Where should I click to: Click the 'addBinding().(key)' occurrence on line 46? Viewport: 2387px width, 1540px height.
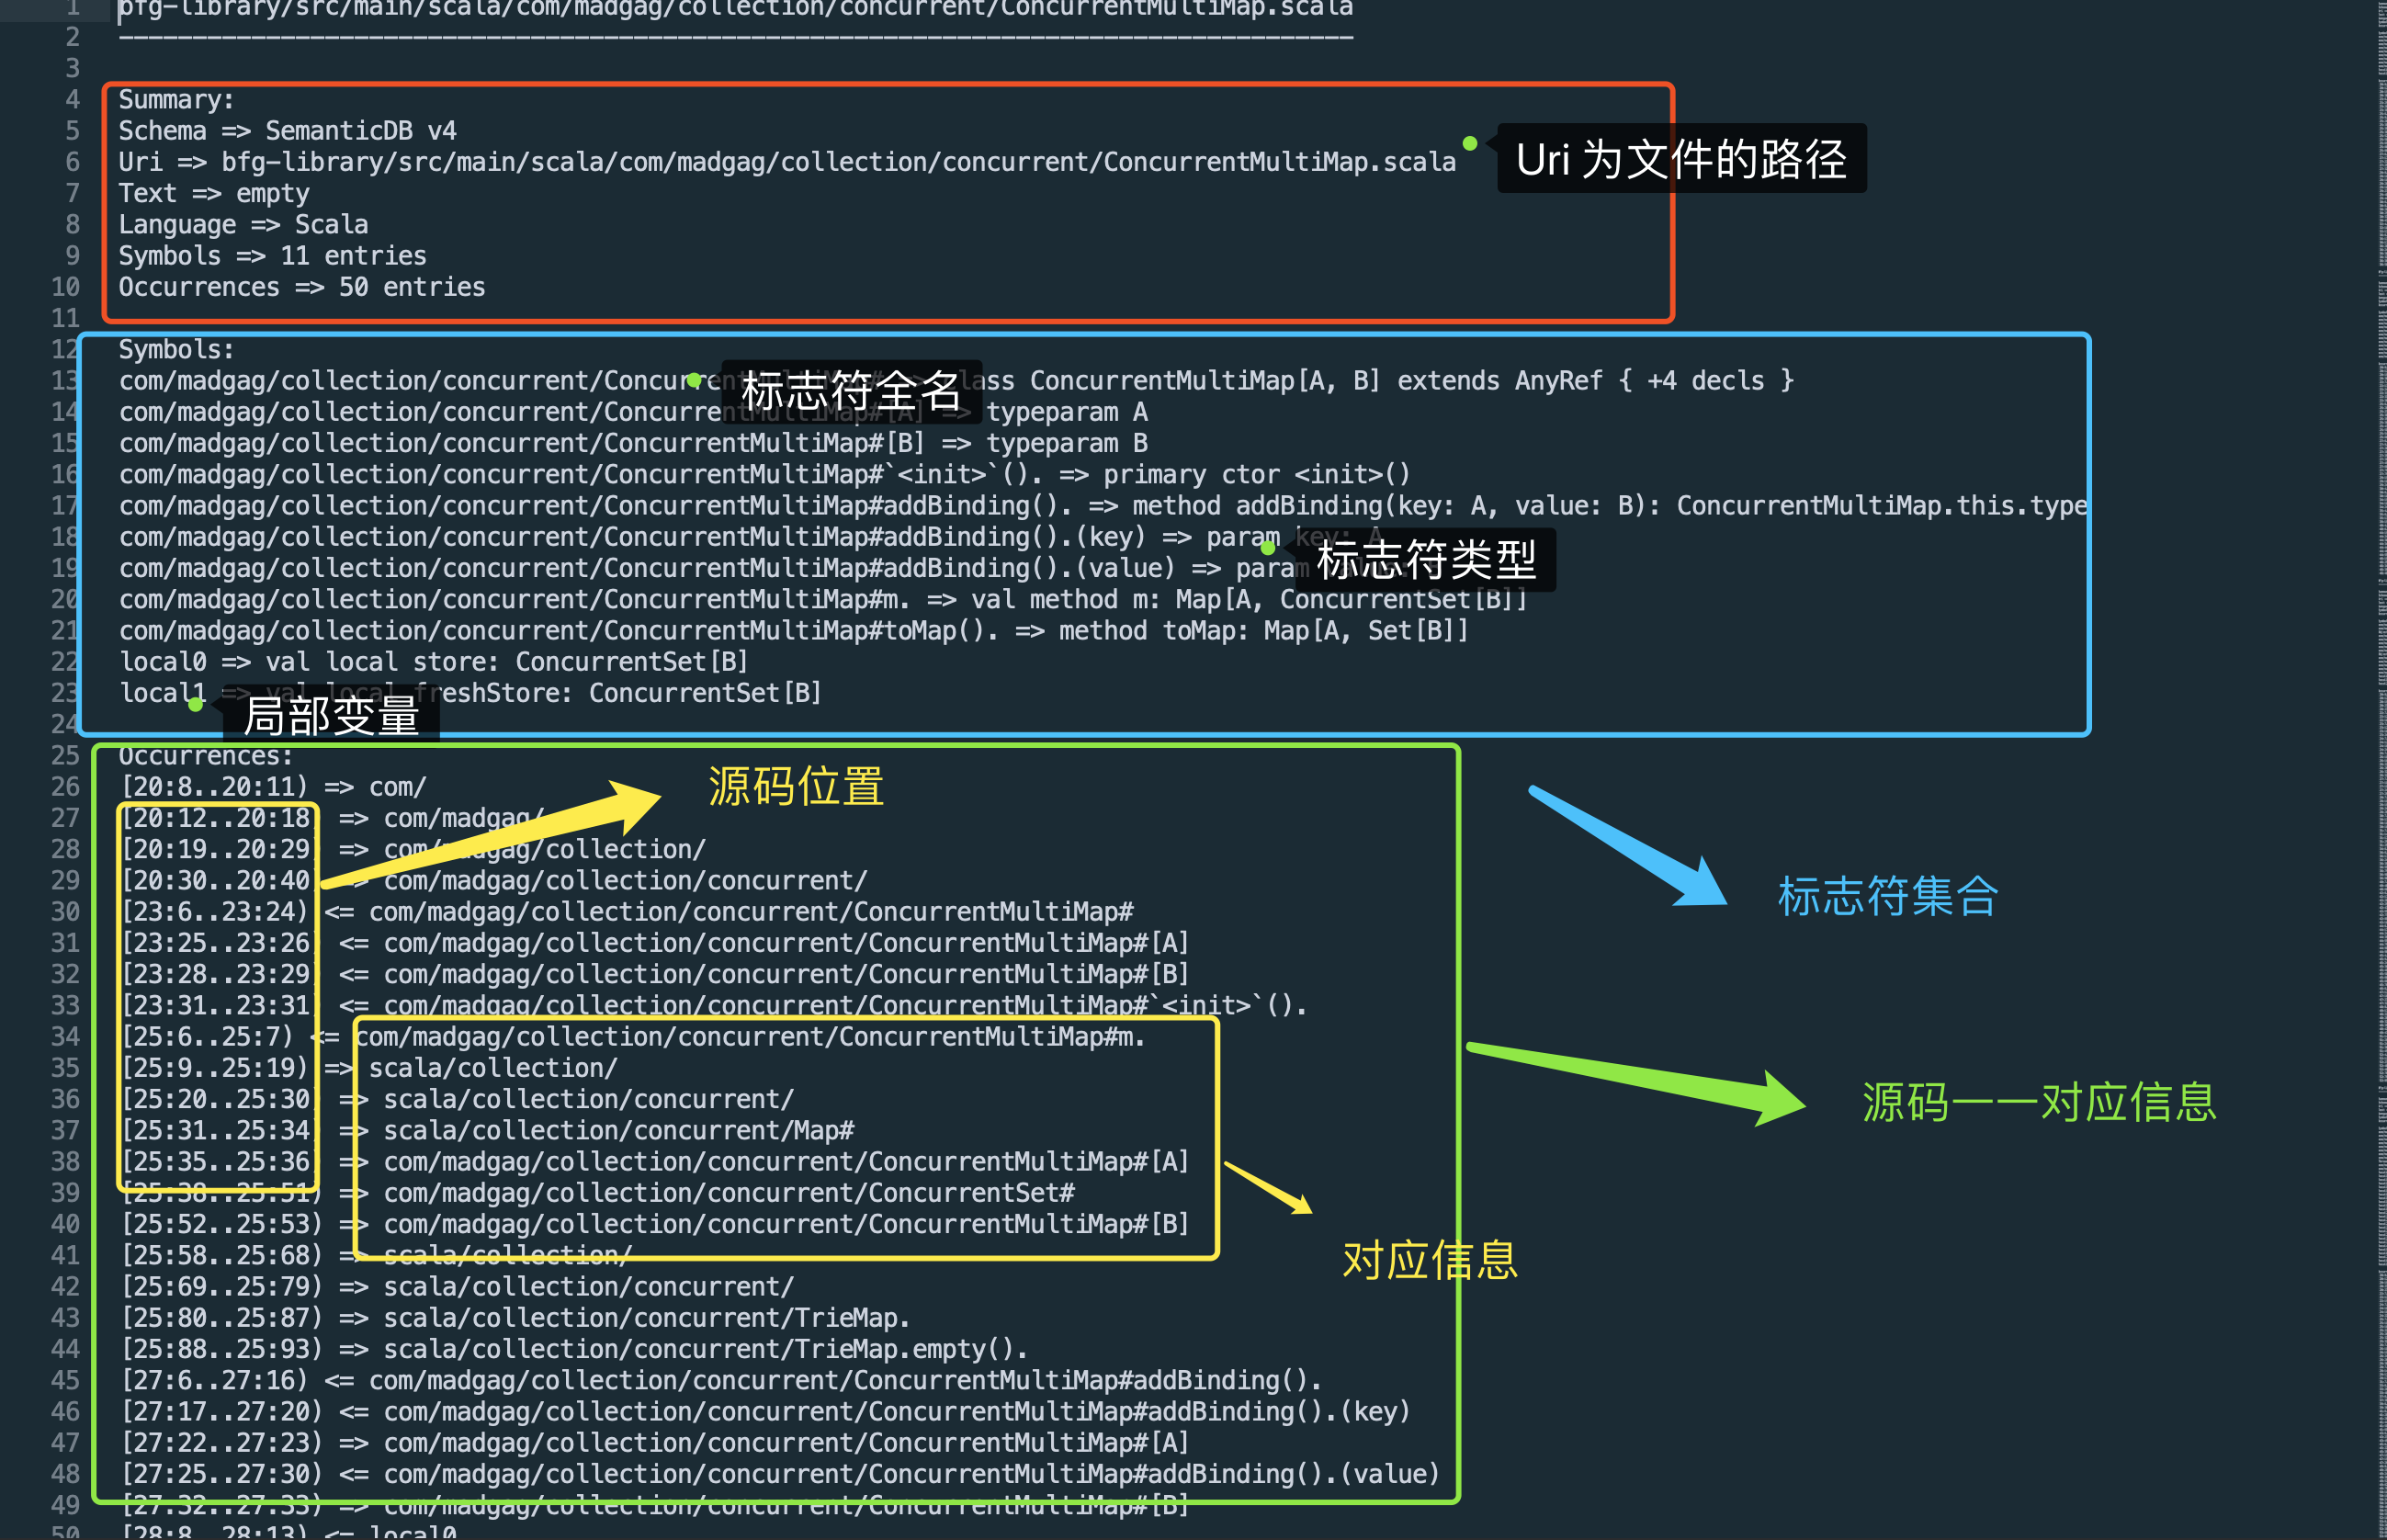(765, 1412)
